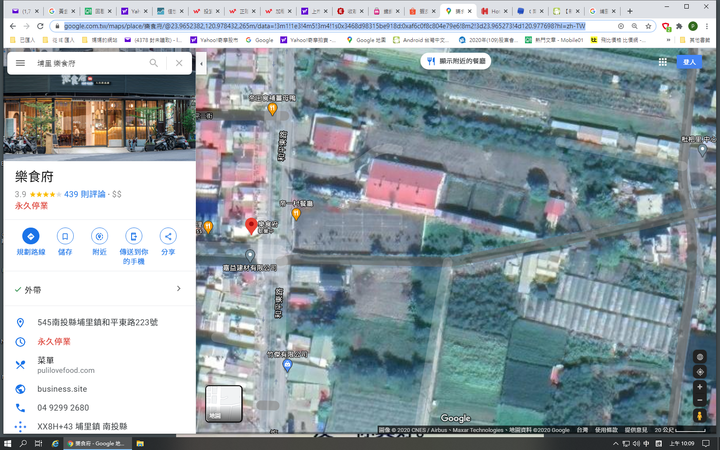The image size is (720, 450).
Task: Collapse the side panel arrow
Action: pyautogui.click(x=201, y=63)
